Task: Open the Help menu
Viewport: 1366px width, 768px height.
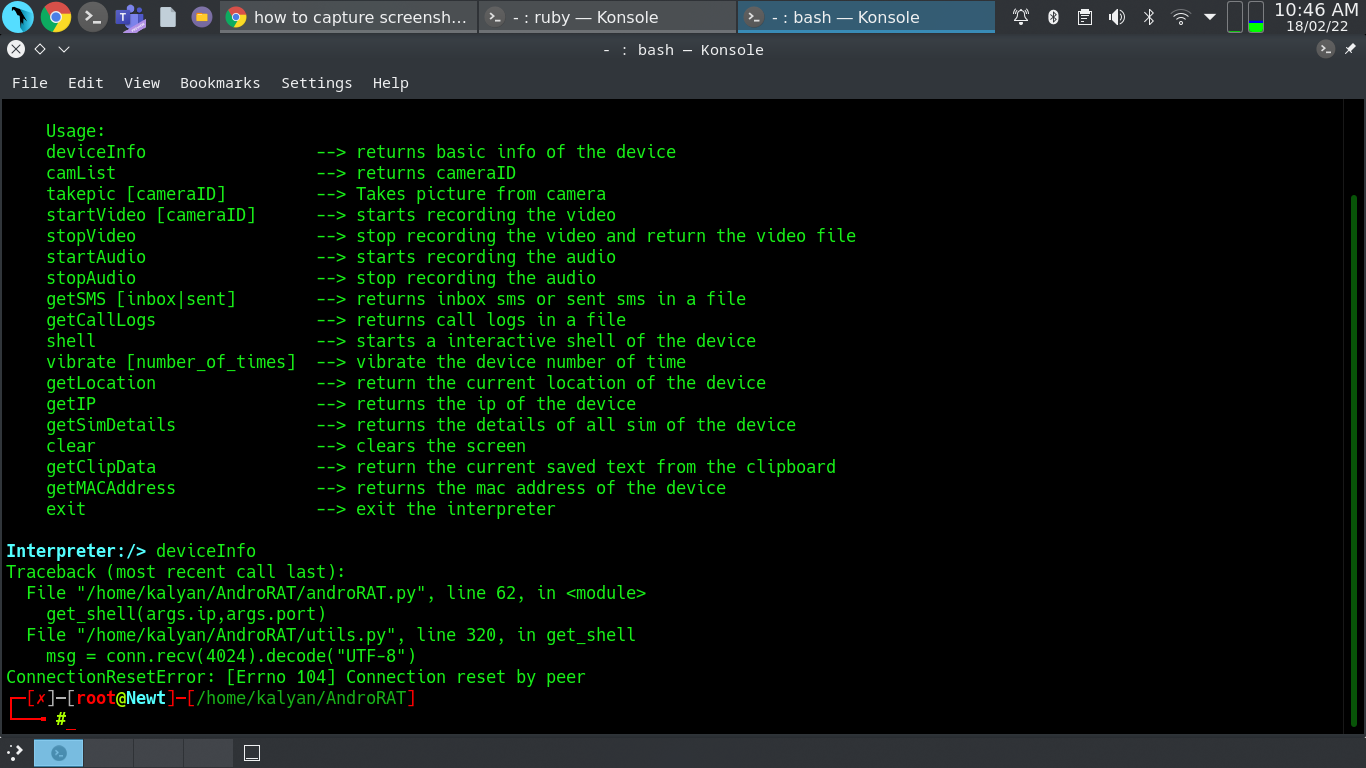Action: (391, 83)
